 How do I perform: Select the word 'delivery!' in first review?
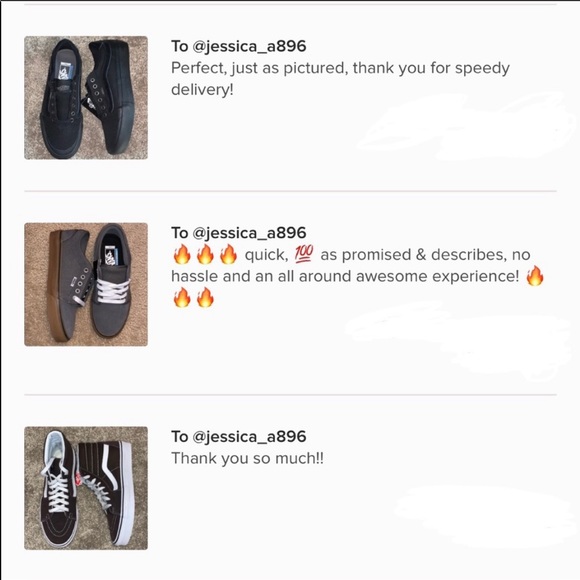pyautogui.click(x=202, y=90)
